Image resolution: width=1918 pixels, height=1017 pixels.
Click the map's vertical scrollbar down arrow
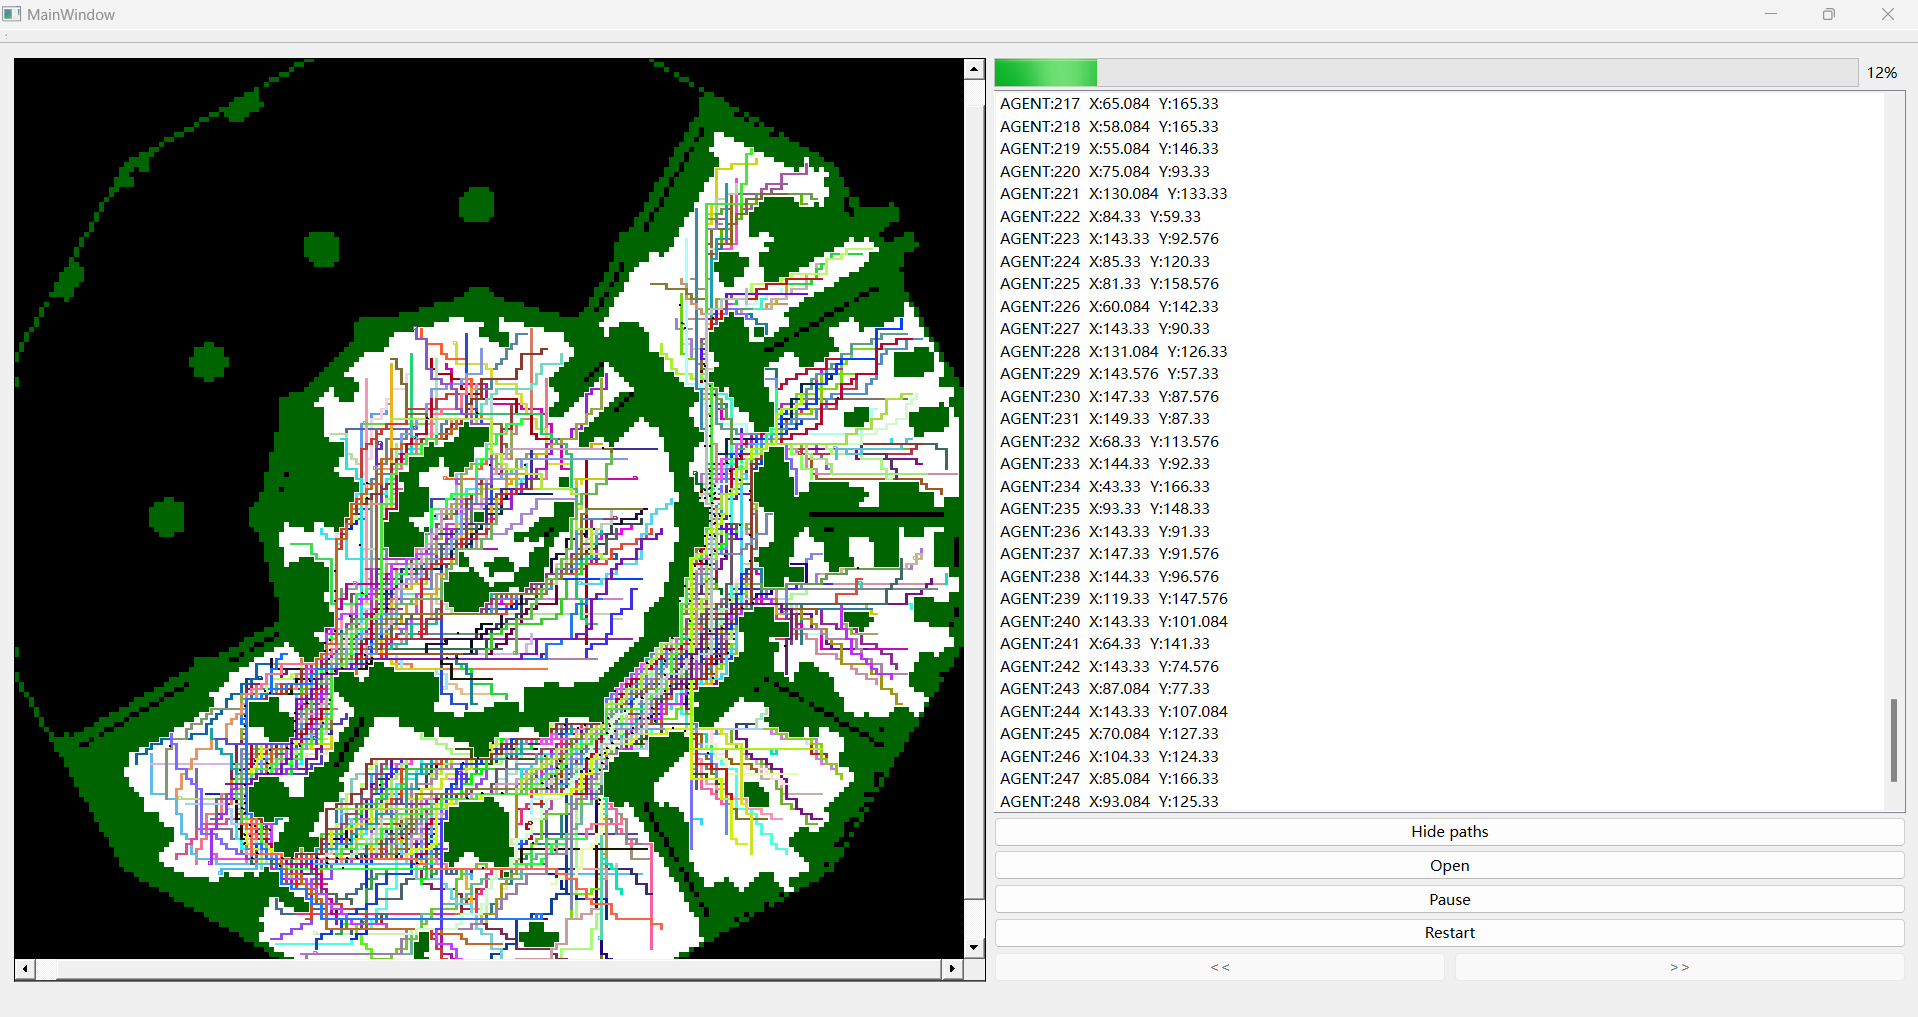(974, 947)
